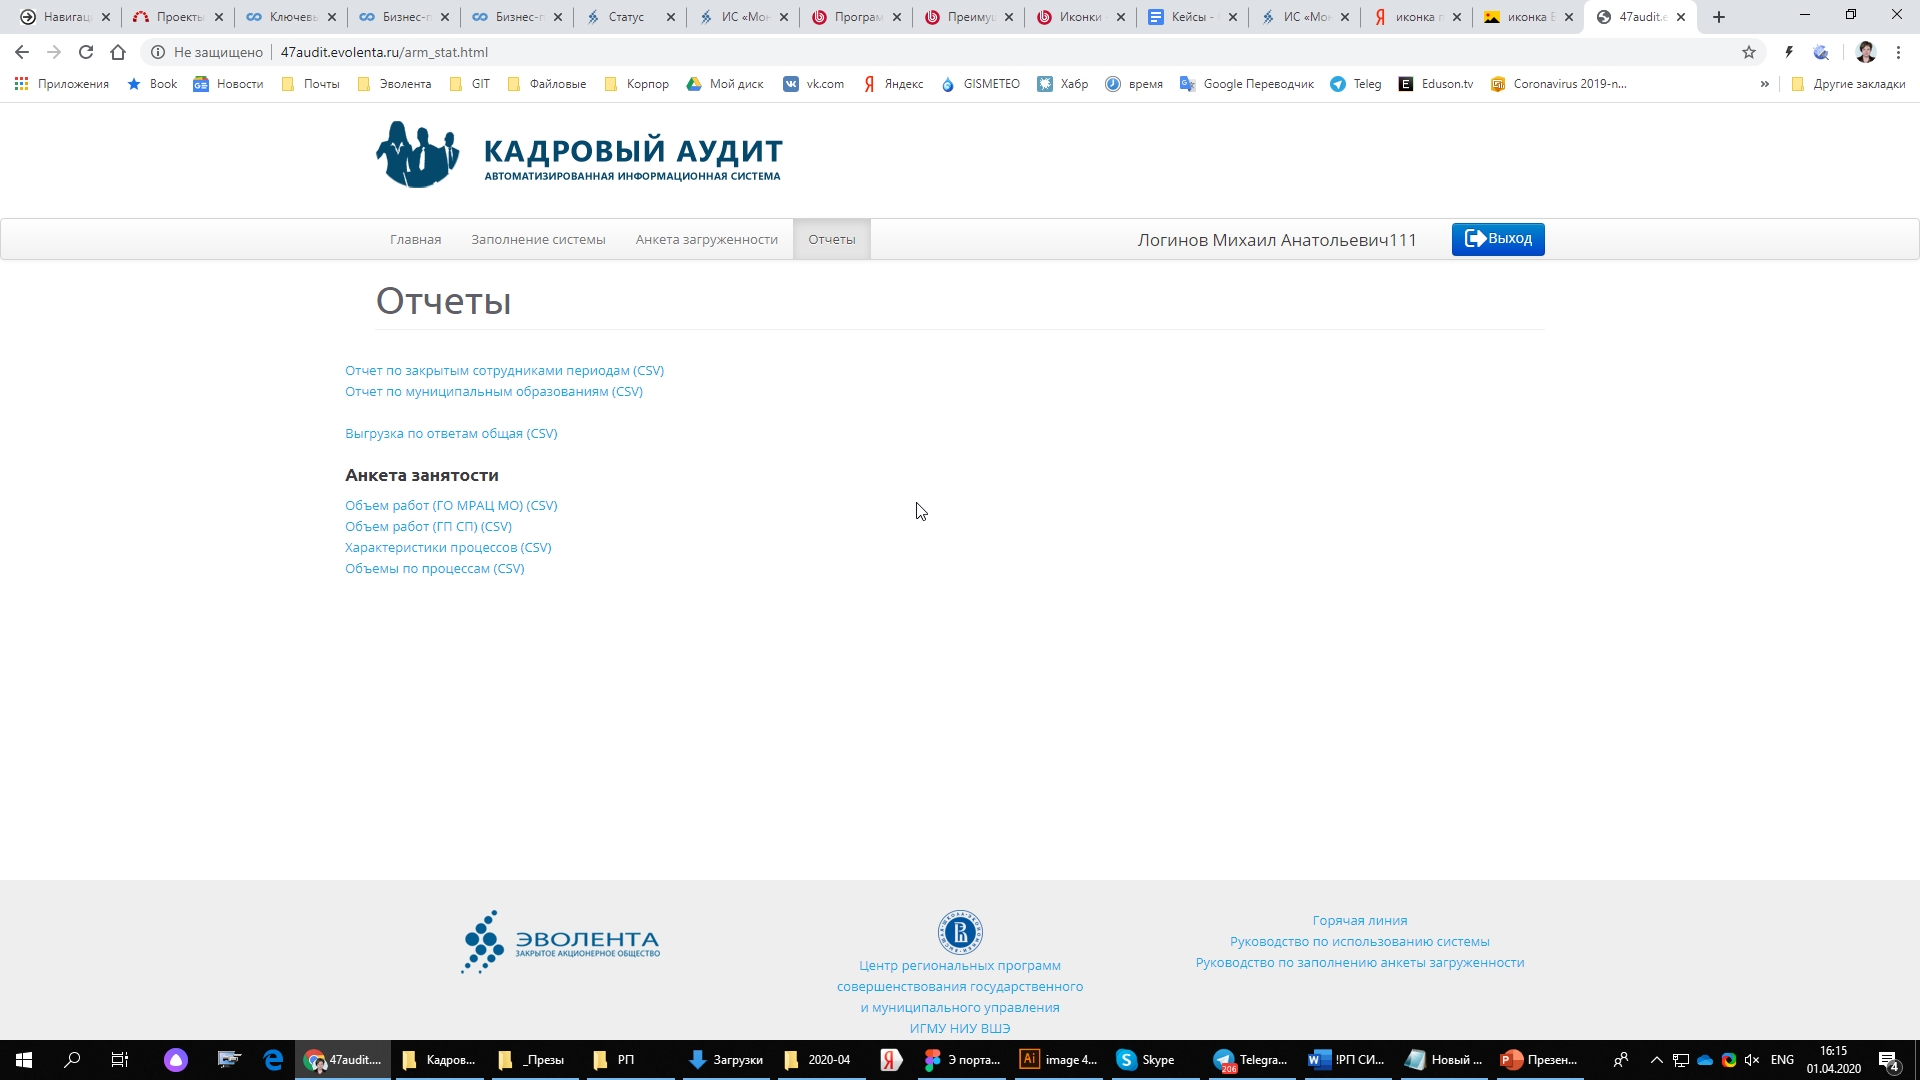Open the Book bookmark
The width and height of the screenshot is (1920, 1080).
[152, 84]
